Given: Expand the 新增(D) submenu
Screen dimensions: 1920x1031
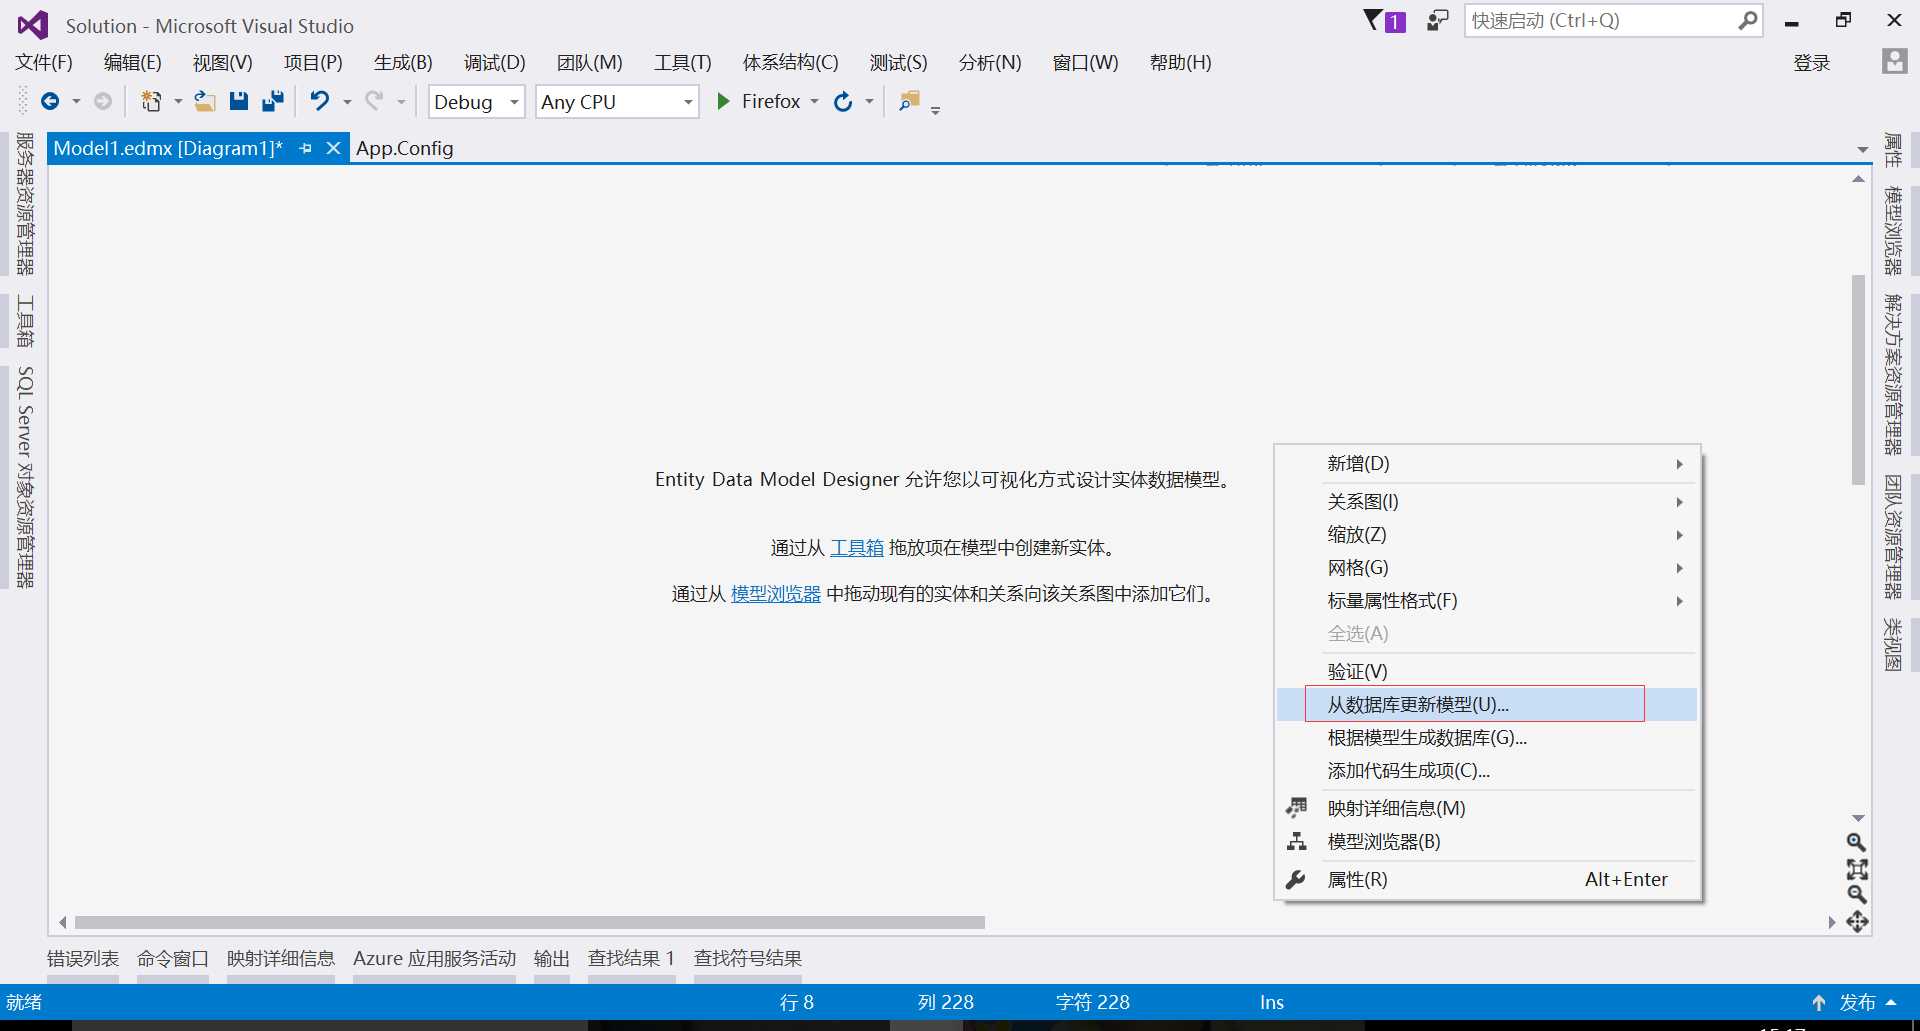Looking at the screenshot, I should [x=1487, y=464].
